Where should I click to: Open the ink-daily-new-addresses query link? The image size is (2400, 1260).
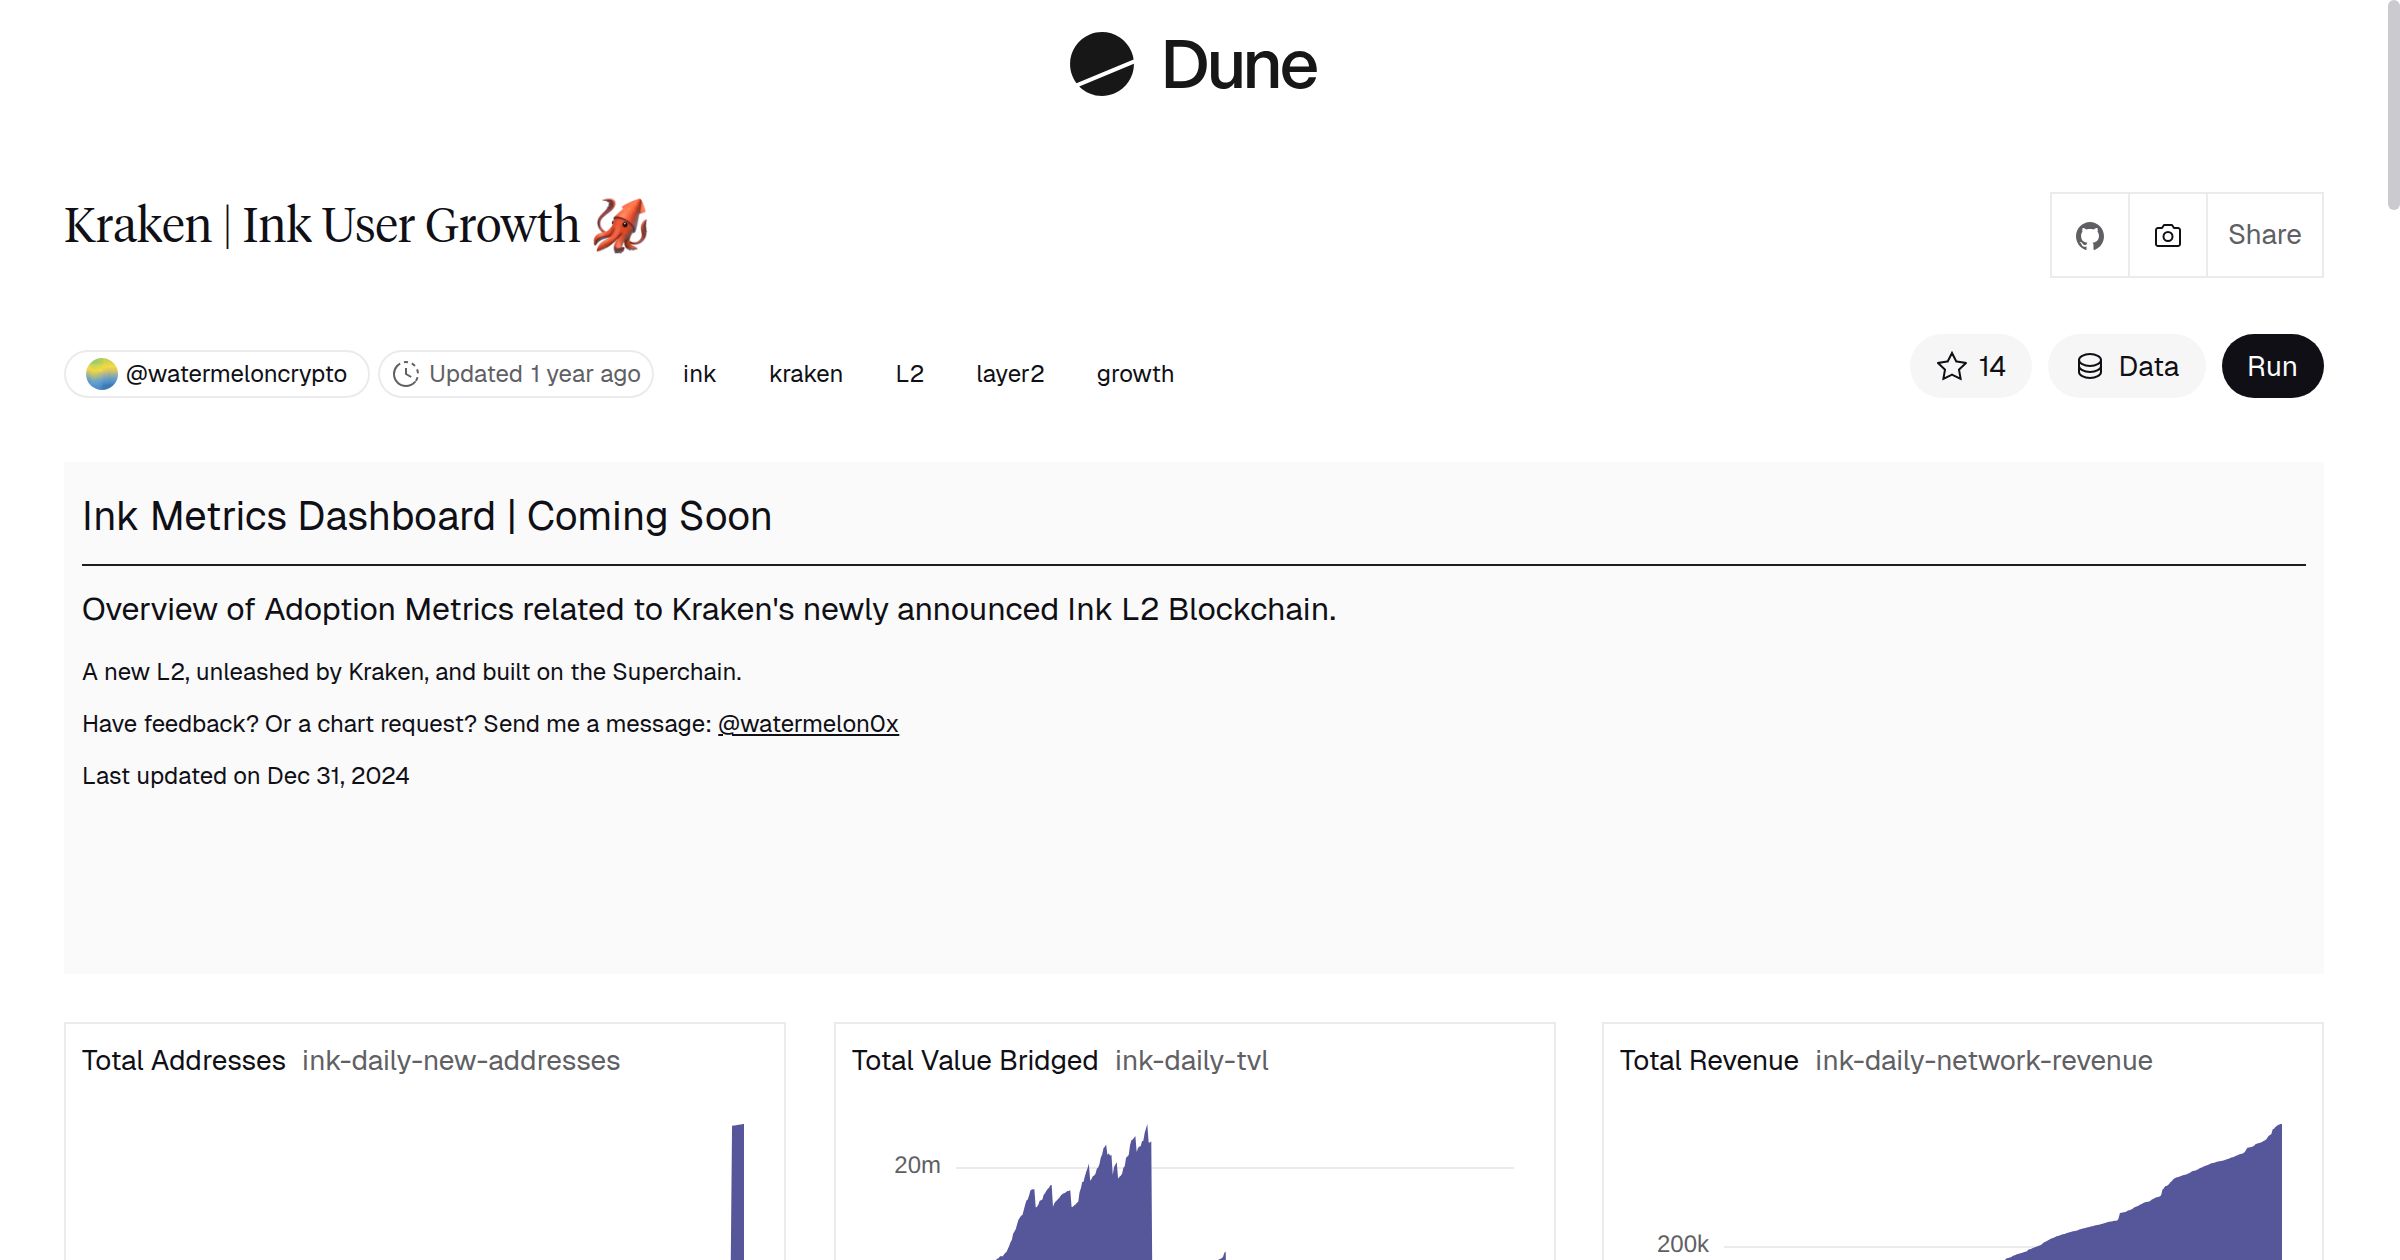point(461,1061)
